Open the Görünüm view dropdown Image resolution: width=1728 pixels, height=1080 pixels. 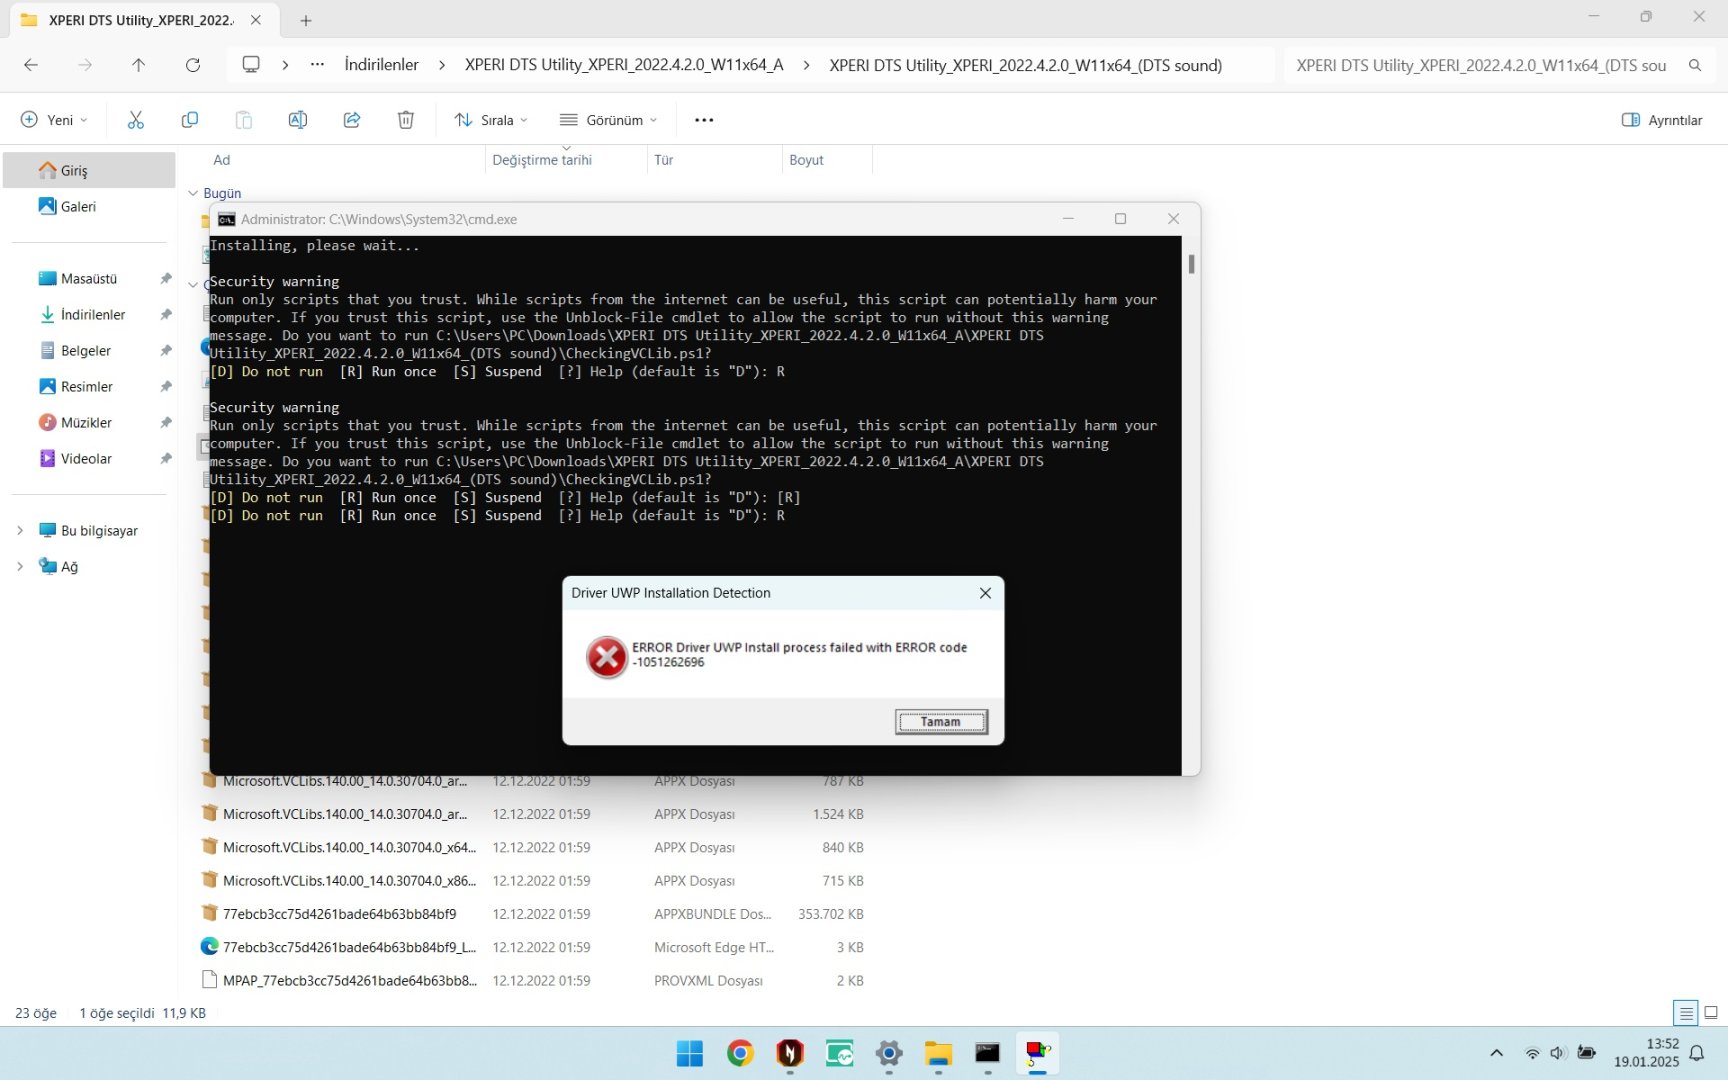point(608,120)
